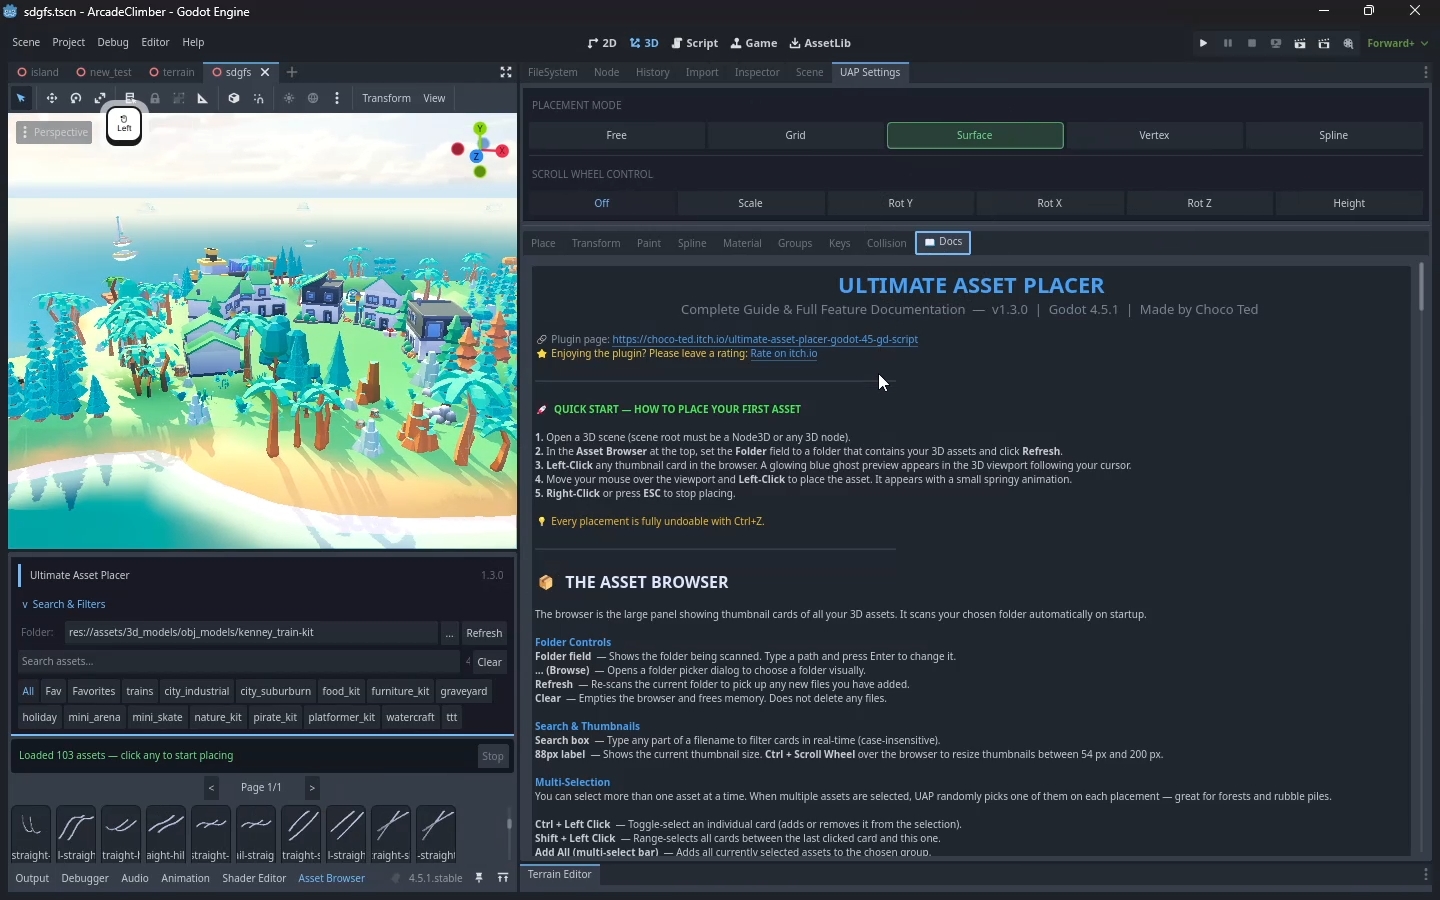
Task: Open the Debug menu
Action: [x=113, y=44]
